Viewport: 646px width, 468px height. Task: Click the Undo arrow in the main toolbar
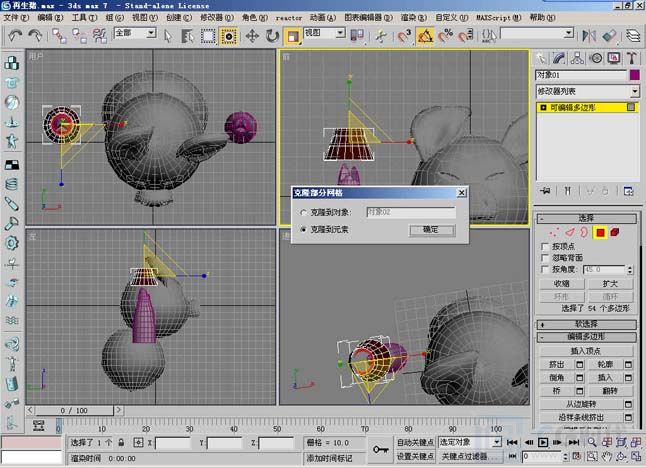pos(15,36)
